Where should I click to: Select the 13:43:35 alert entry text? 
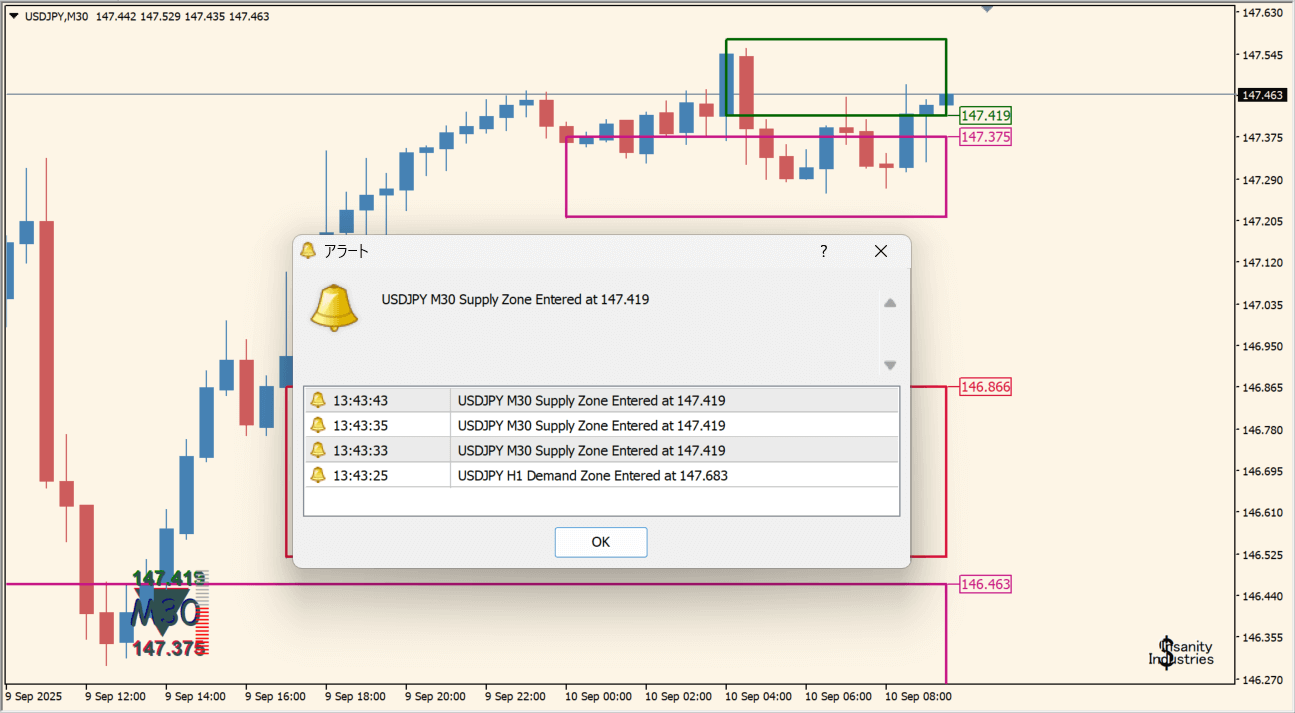[591, 426]
